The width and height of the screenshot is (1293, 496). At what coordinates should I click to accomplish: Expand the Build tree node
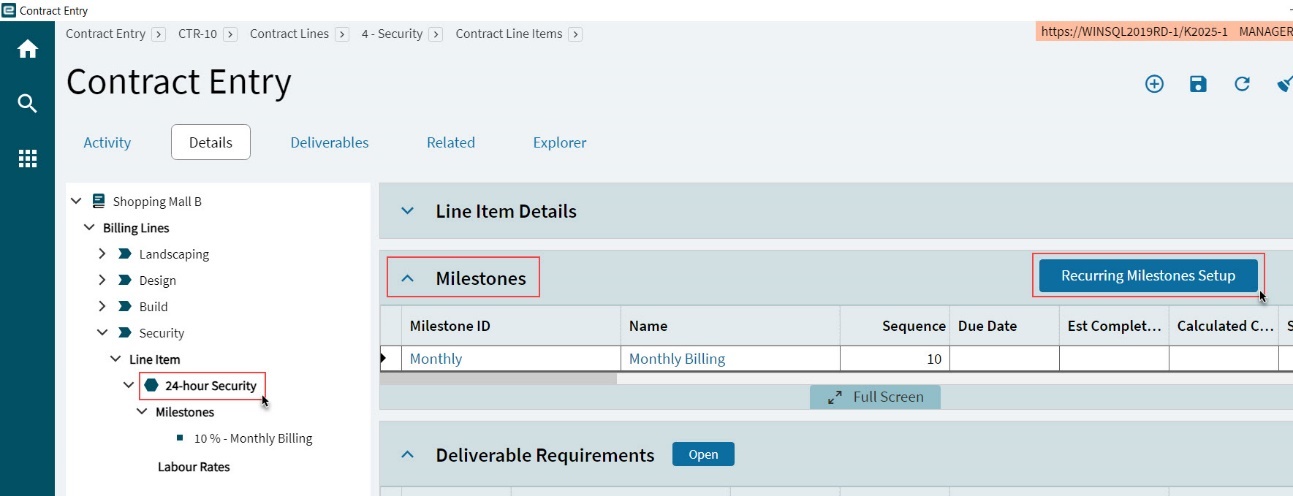(102, 307)
